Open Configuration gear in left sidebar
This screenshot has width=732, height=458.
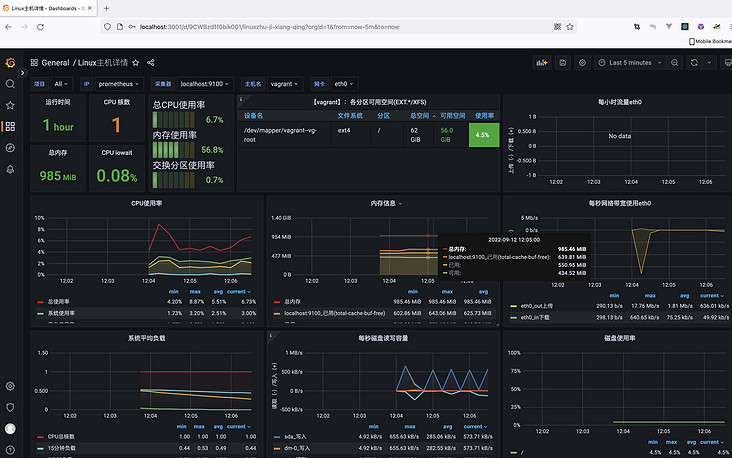tap(10, 386)
